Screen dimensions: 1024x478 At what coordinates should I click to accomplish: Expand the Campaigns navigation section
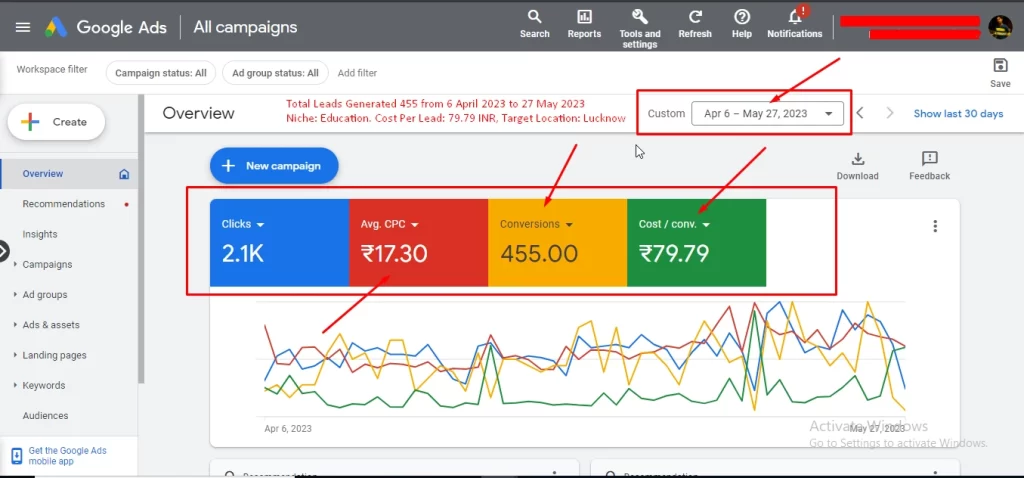point(15,264)
